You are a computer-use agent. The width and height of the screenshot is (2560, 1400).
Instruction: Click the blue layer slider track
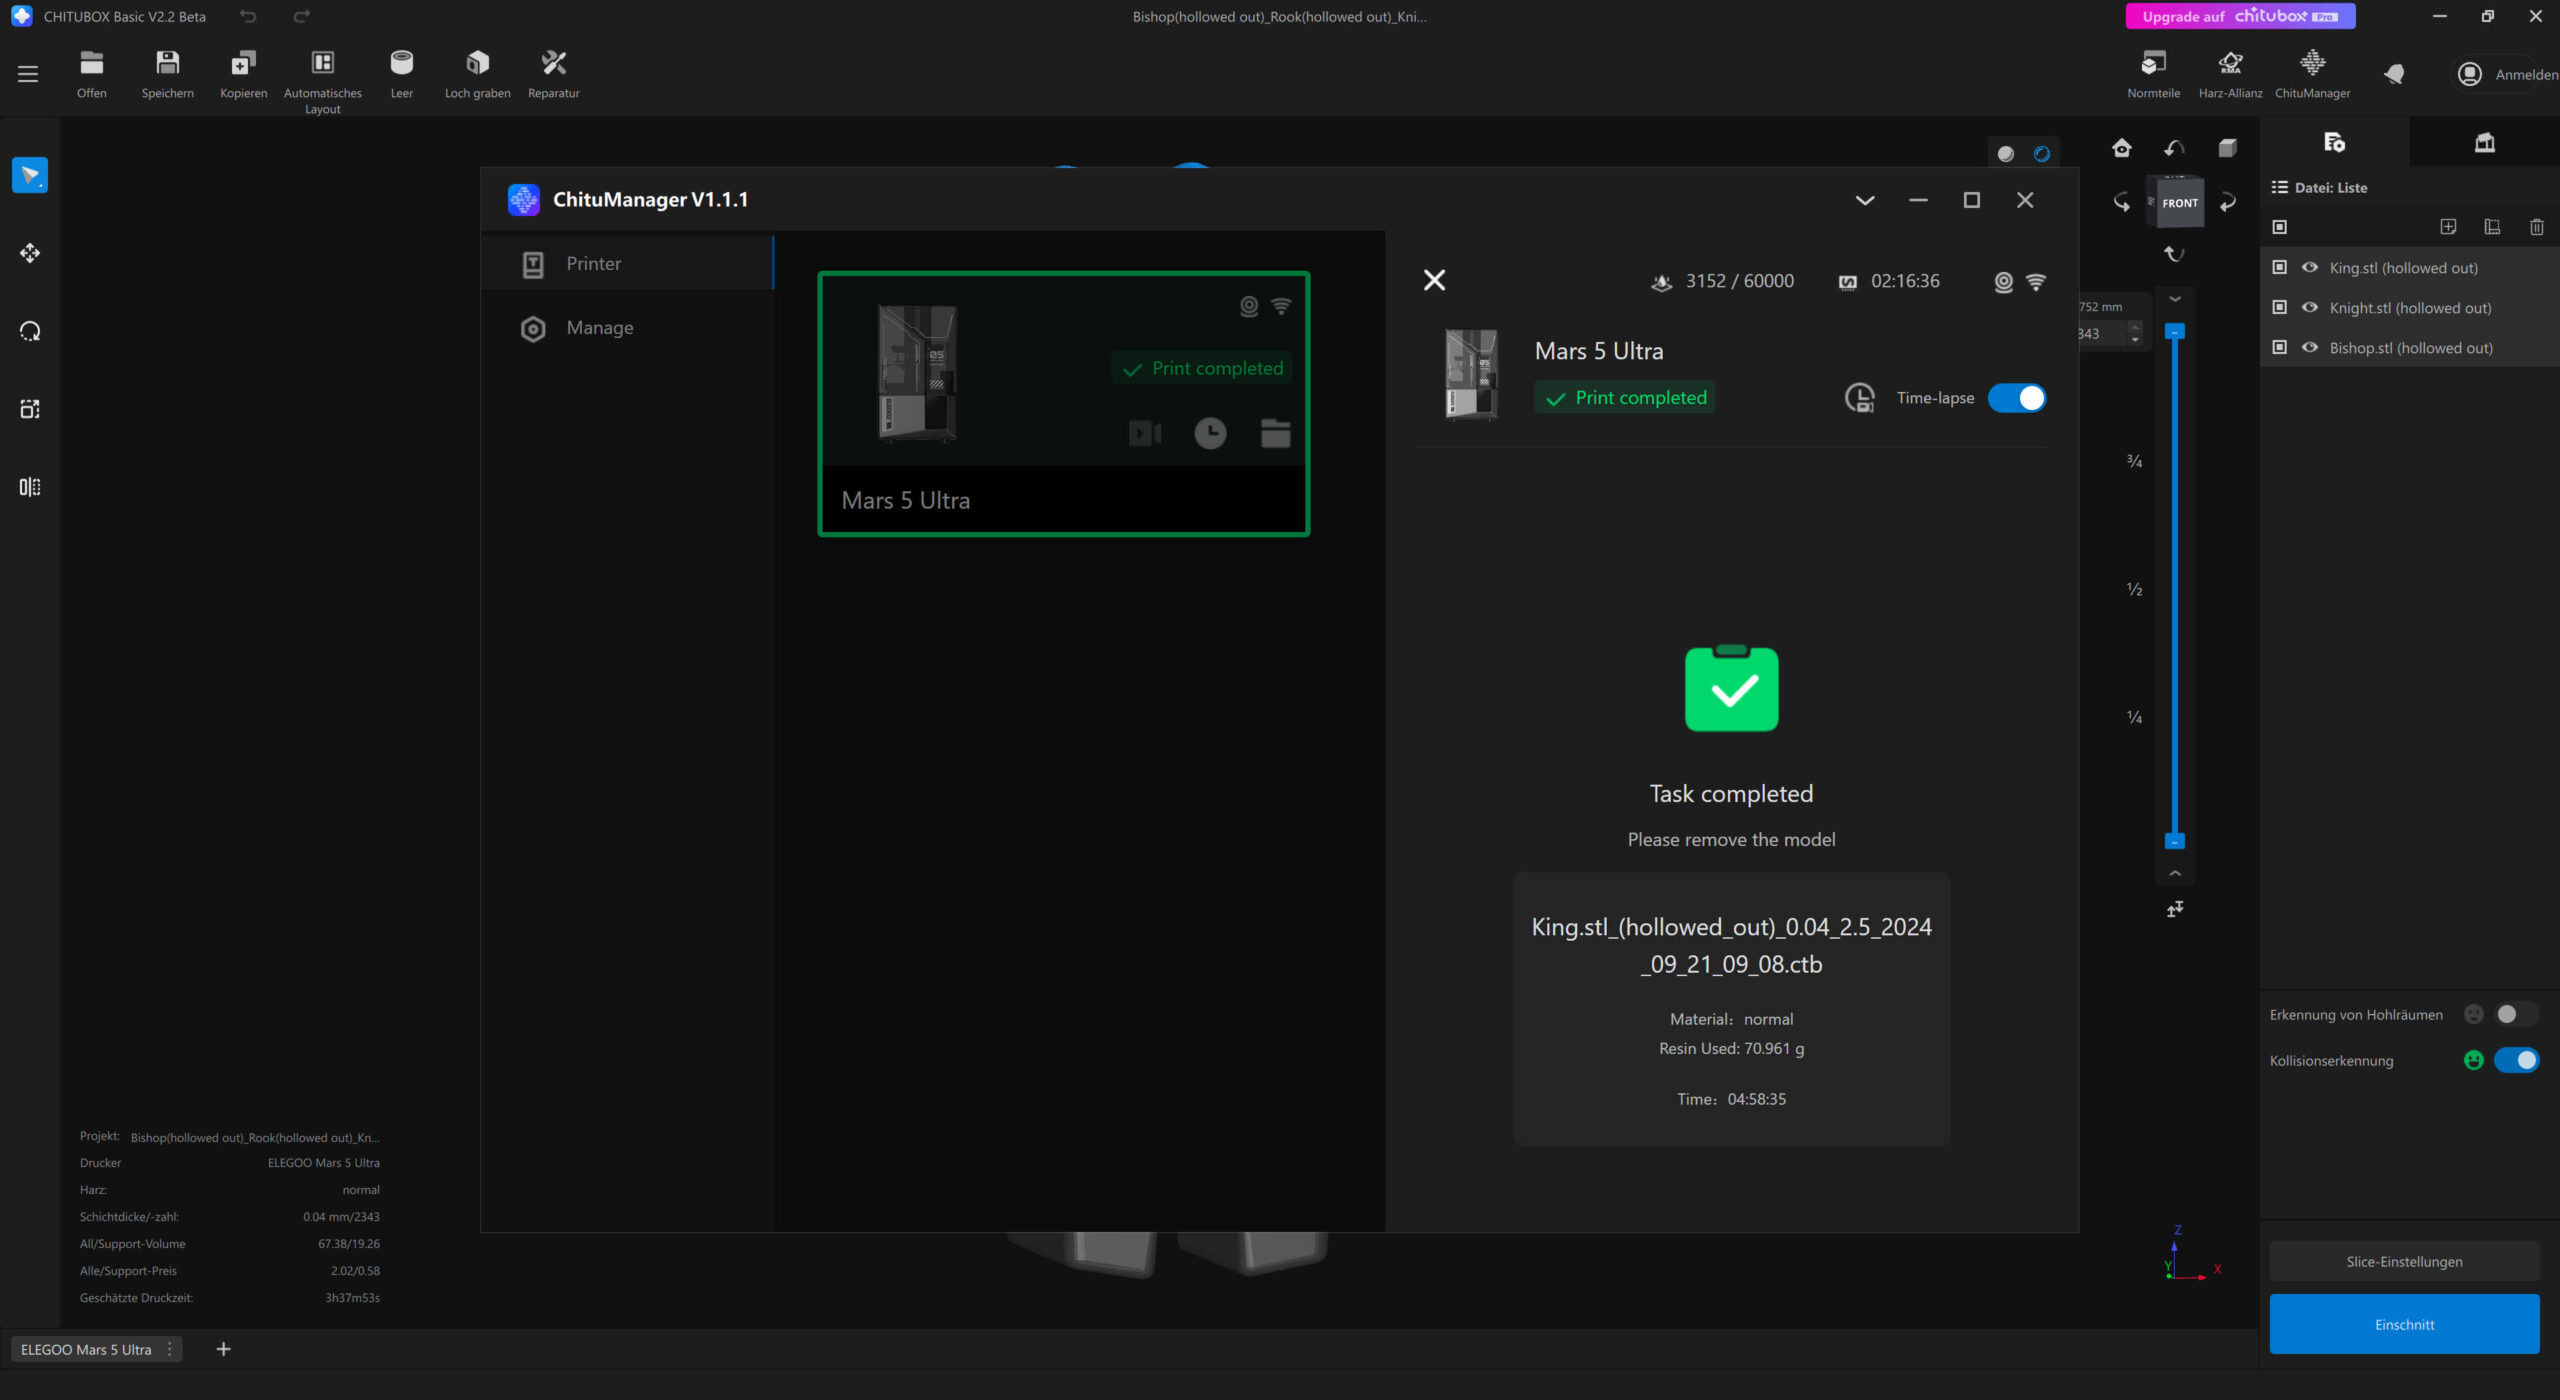2174,587
